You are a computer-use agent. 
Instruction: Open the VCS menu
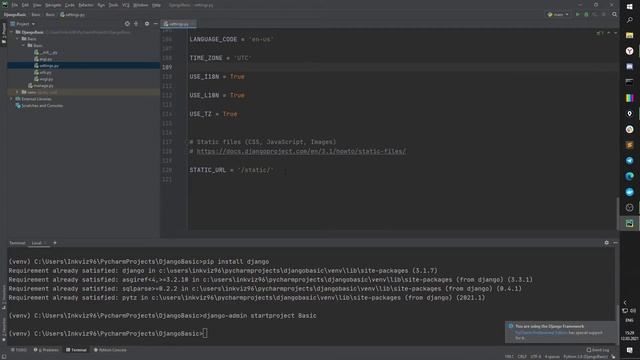[x=126, y=5]
